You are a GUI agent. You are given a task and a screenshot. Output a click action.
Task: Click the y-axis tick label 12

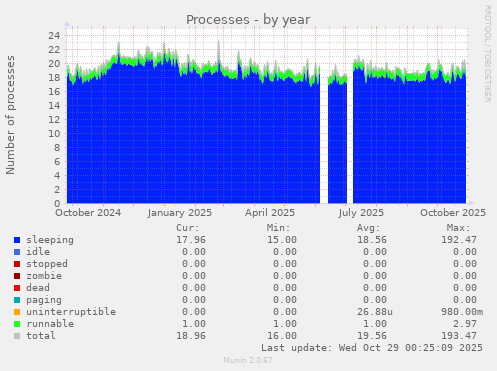click(x=54, y=119)
